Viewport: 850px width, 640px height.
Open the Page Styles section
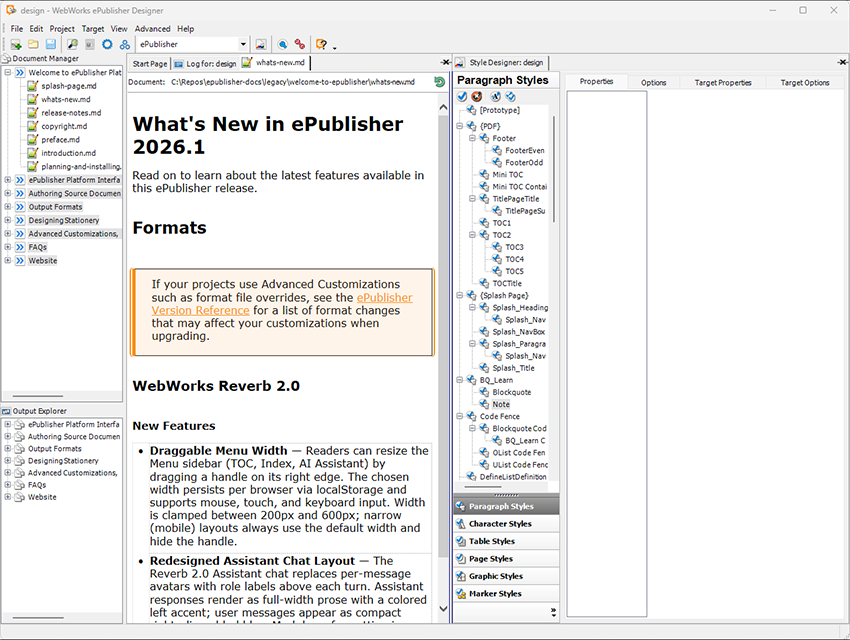506,558
